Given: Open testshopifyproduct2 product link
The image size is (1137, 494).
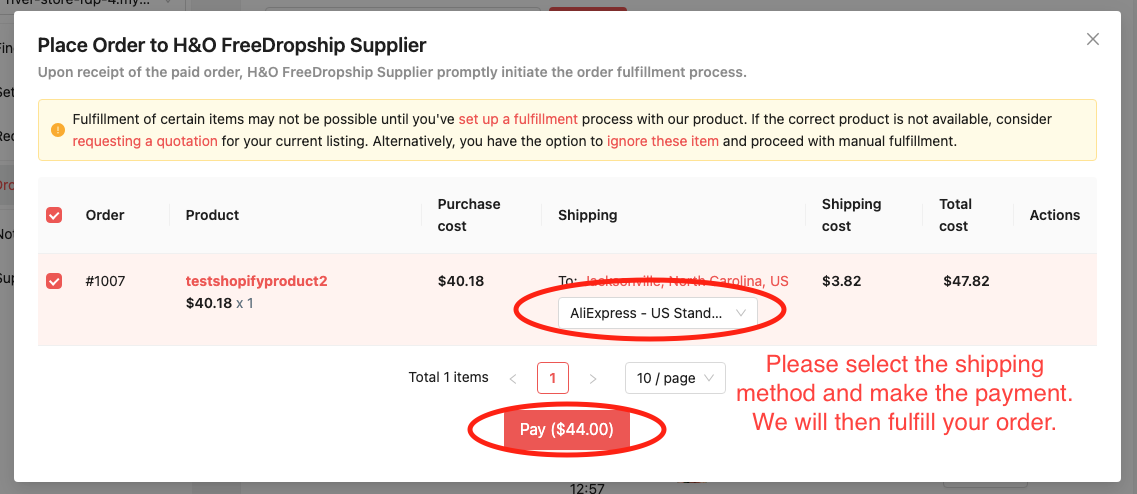Looking at the screenshot, I should (x=257, y=281).
